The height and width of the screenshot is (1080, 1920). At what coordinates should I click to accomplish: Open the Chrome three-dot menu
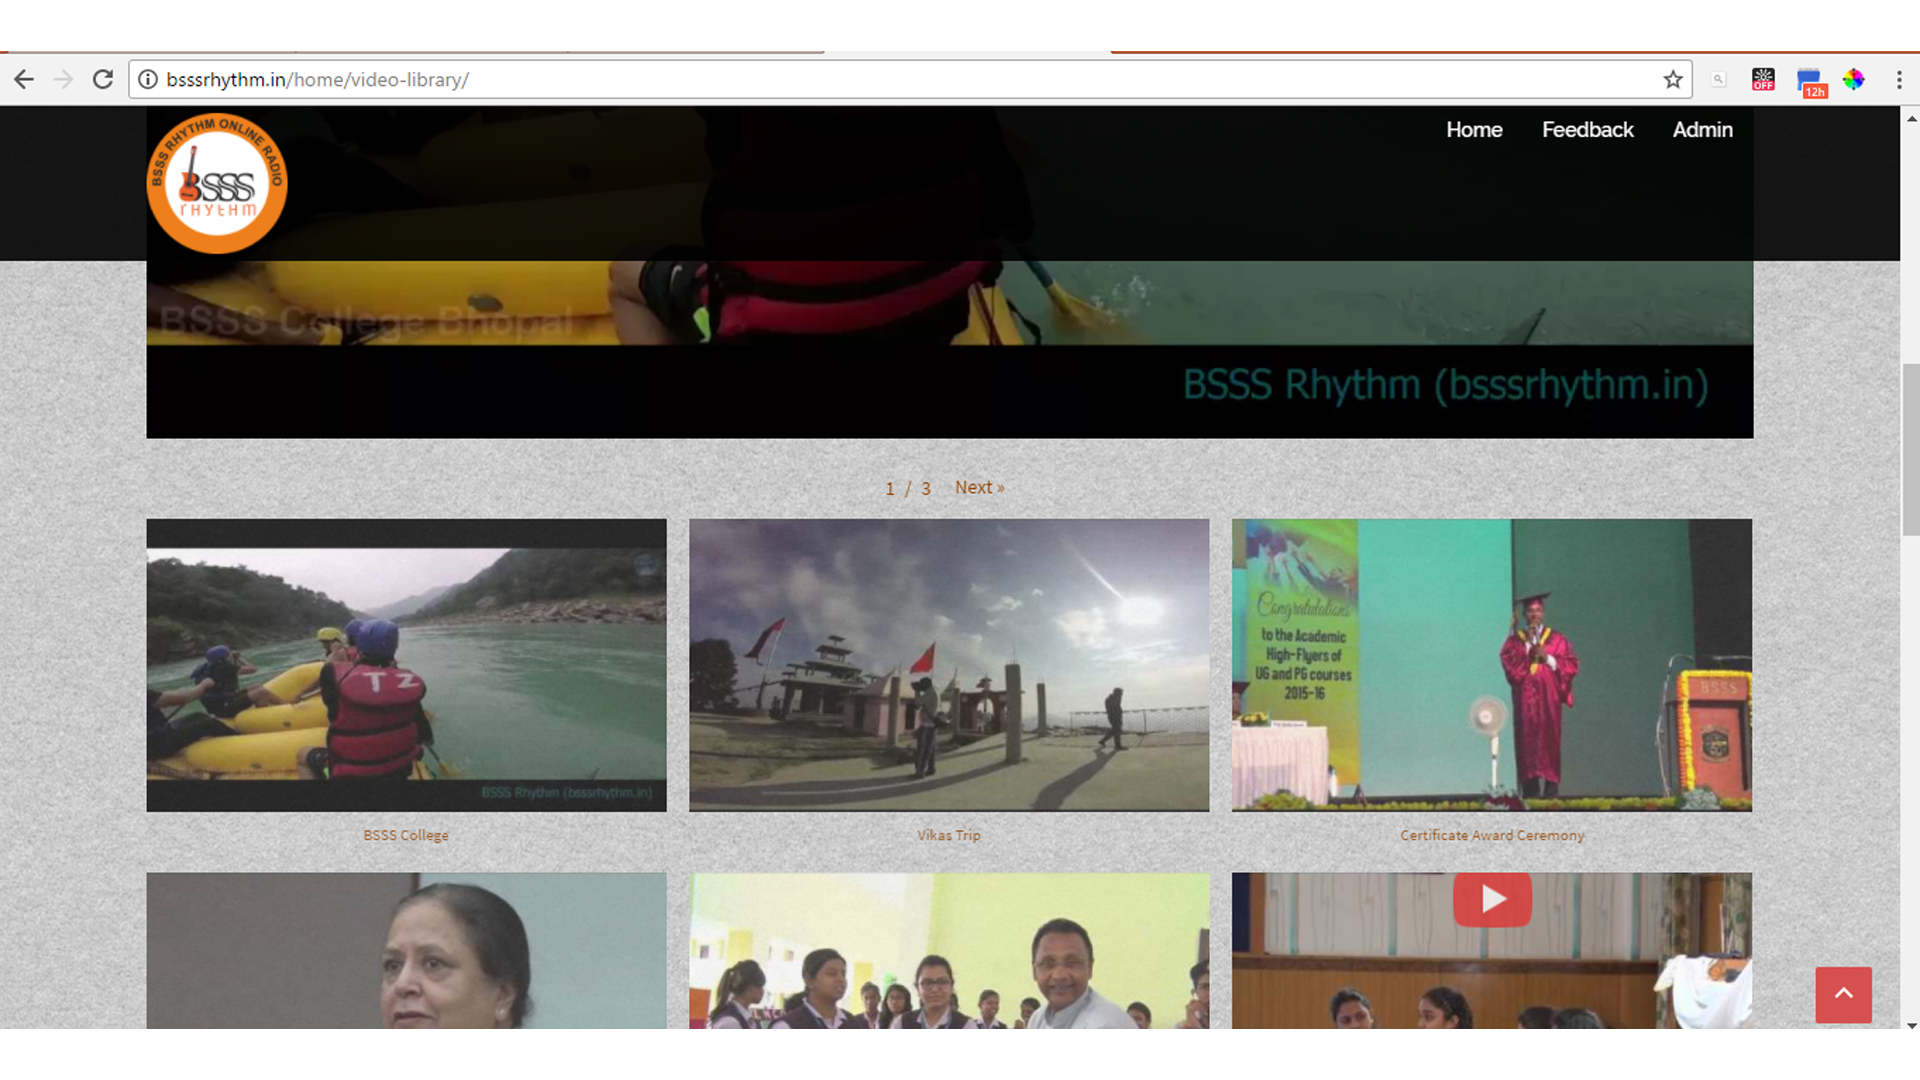coord(1898,80)
